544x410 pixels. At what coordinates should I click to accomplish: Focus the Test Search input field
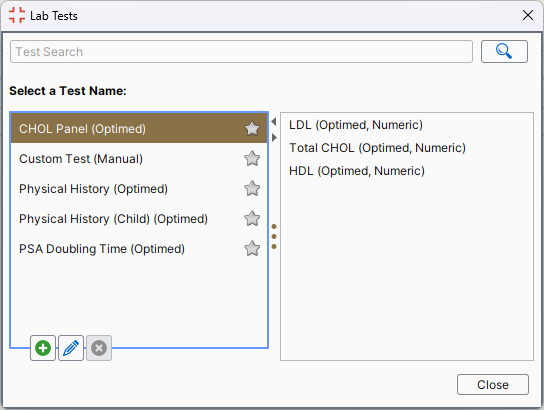point(241,51)
